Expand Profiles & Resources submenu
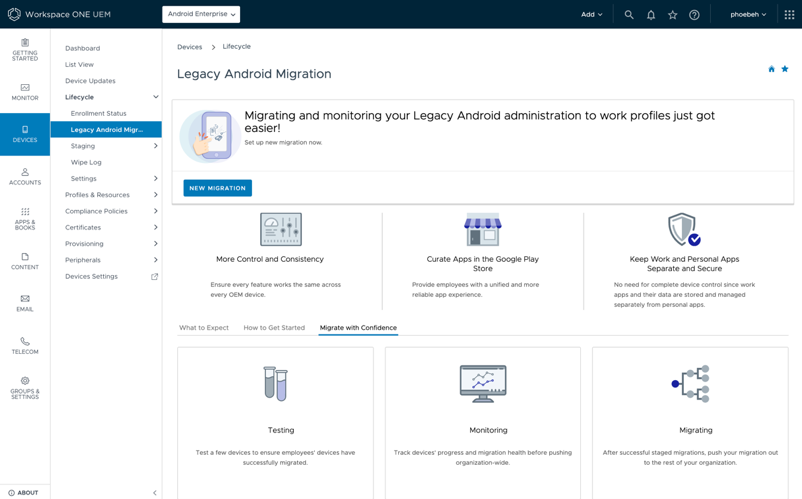This screenshot has height=499, width=802. (x=155, y=195)
